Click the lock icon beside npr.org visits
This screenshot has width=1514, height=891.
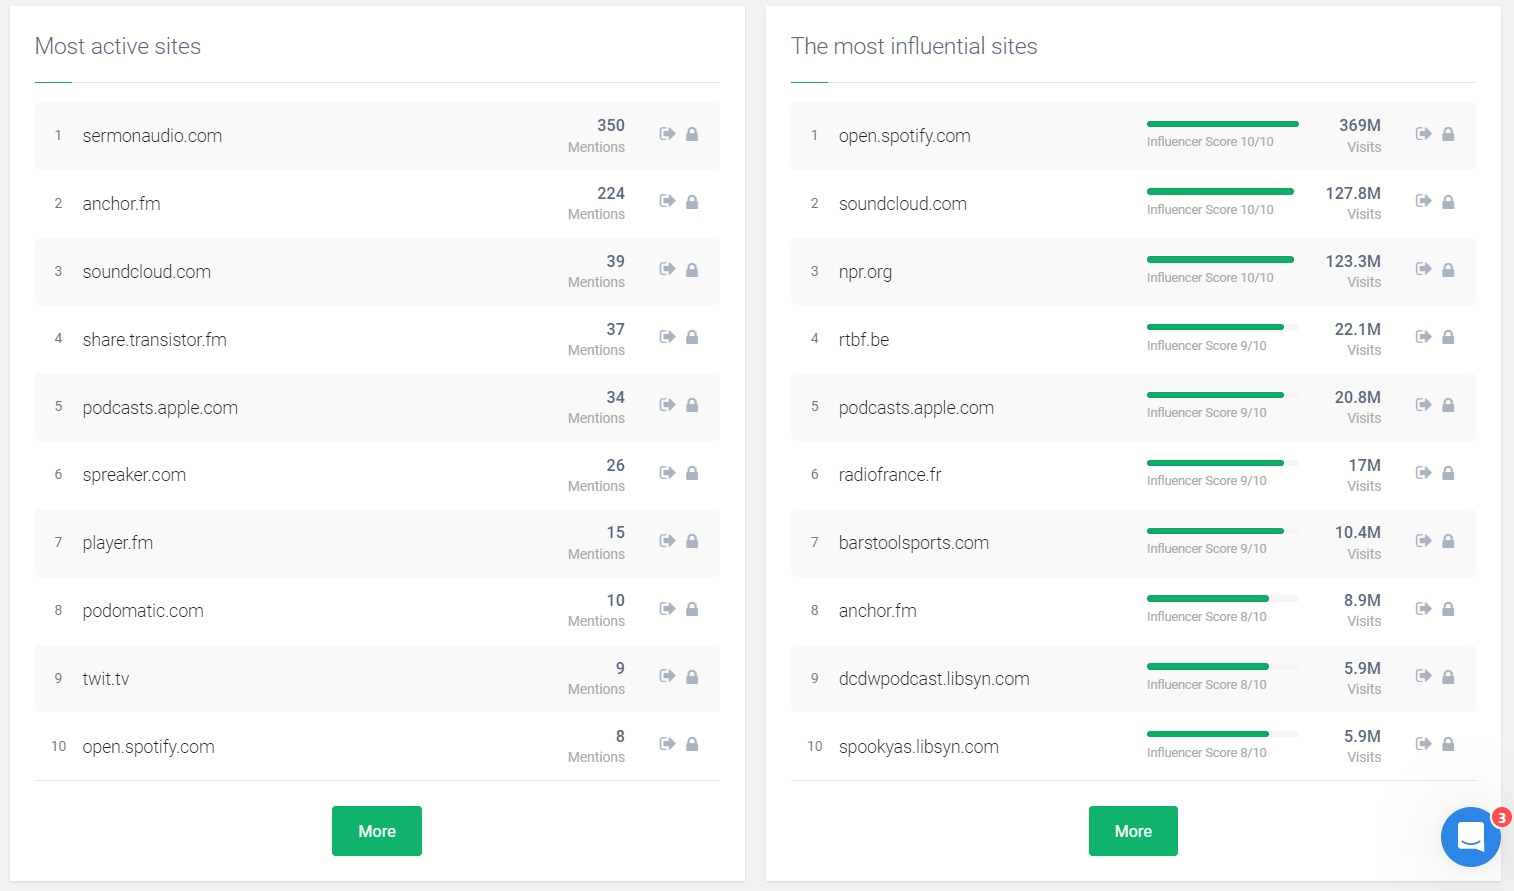pos(1448,270)
